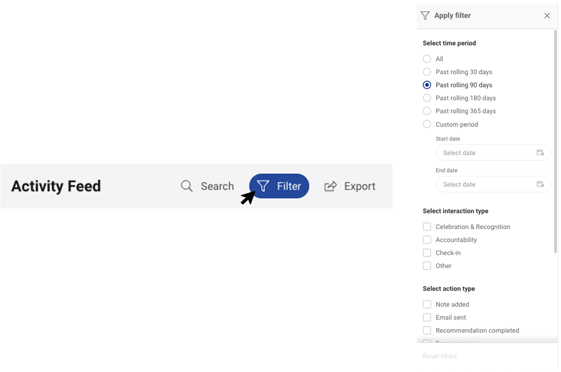
Task: Select the All time period radio
Action: pos(427,59)
